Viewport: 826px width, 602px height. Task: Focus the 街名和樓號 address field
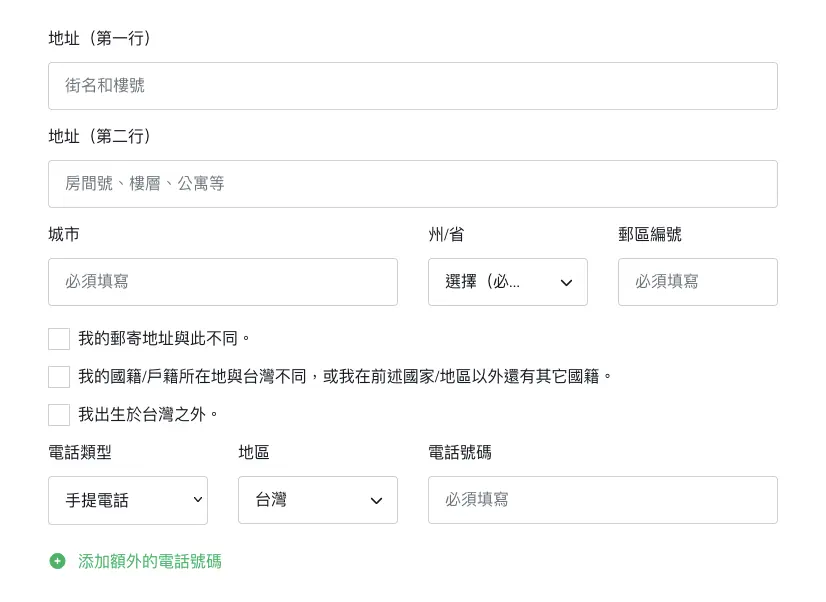click(412, 86)
